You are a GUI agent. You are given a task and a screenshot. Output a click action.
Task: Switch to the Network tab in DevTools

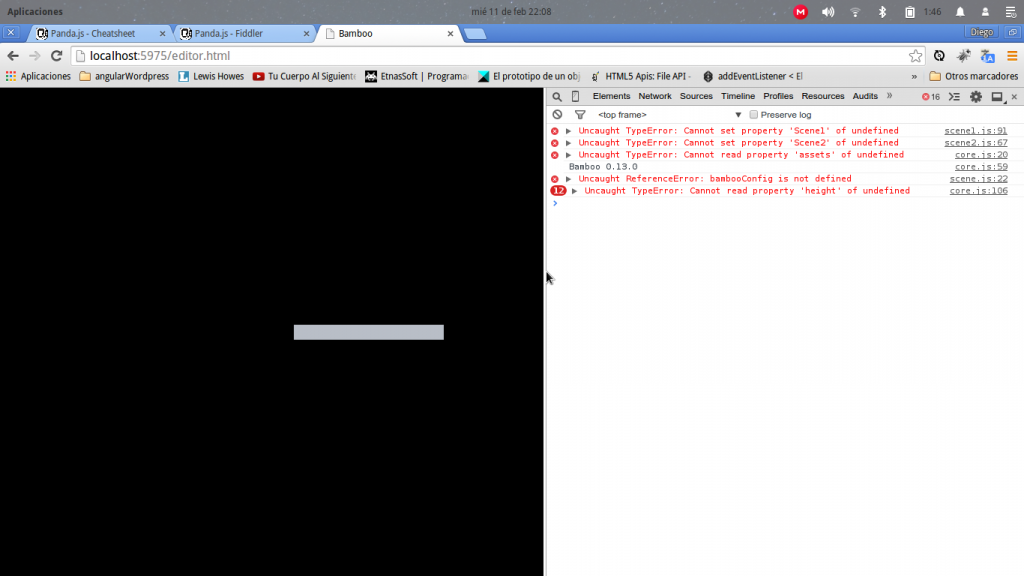coord(655,96)
